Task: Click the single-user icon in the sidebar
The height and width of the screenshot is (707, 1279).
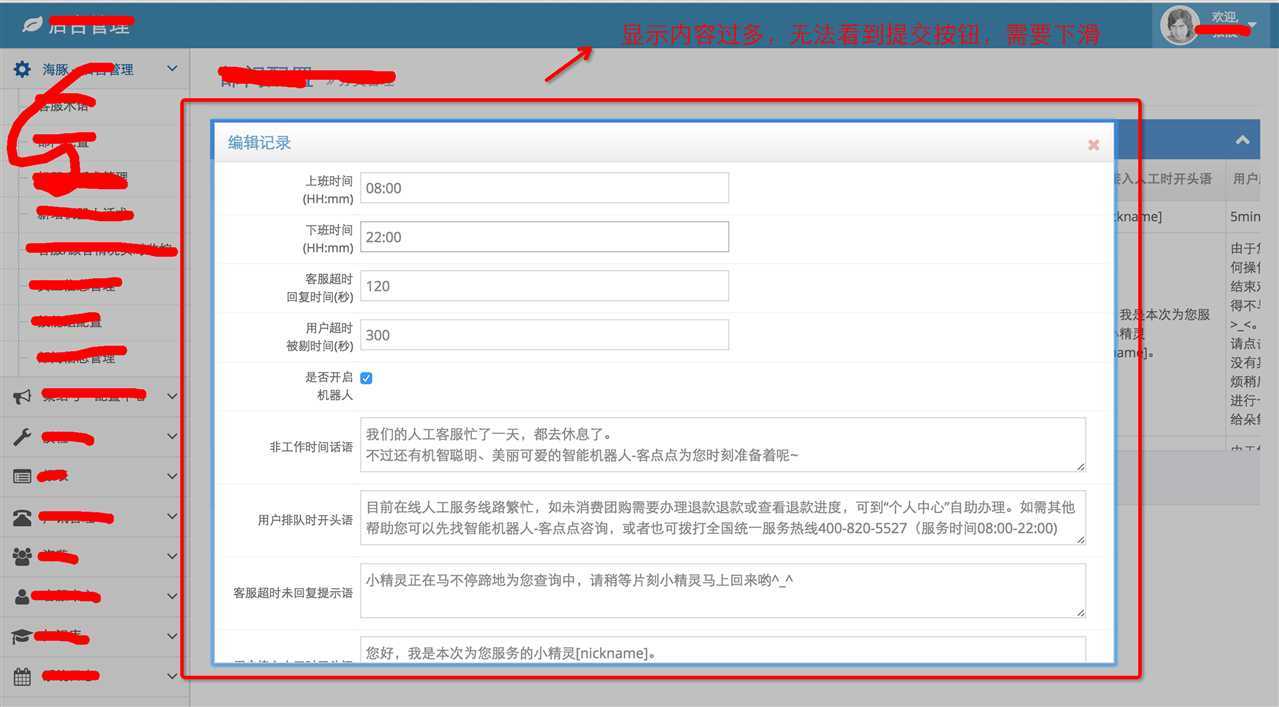Action: (x=22, y=596)
